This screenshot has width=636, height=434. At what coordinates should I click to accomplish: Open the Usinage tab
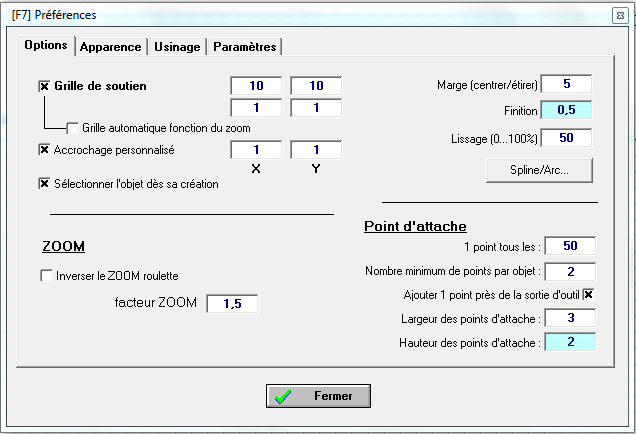click(x=177, y=47)
